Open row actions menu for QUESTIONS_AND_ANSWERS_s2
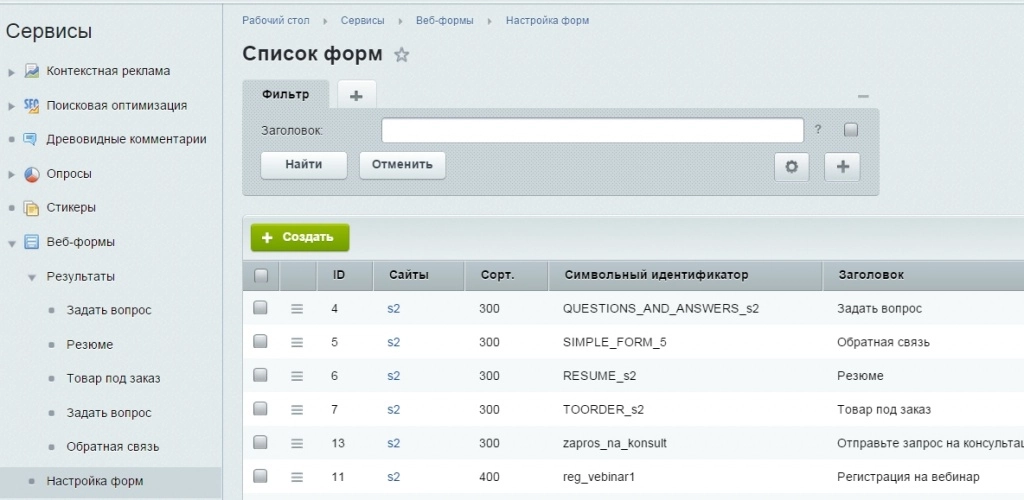 pos(296,309)
